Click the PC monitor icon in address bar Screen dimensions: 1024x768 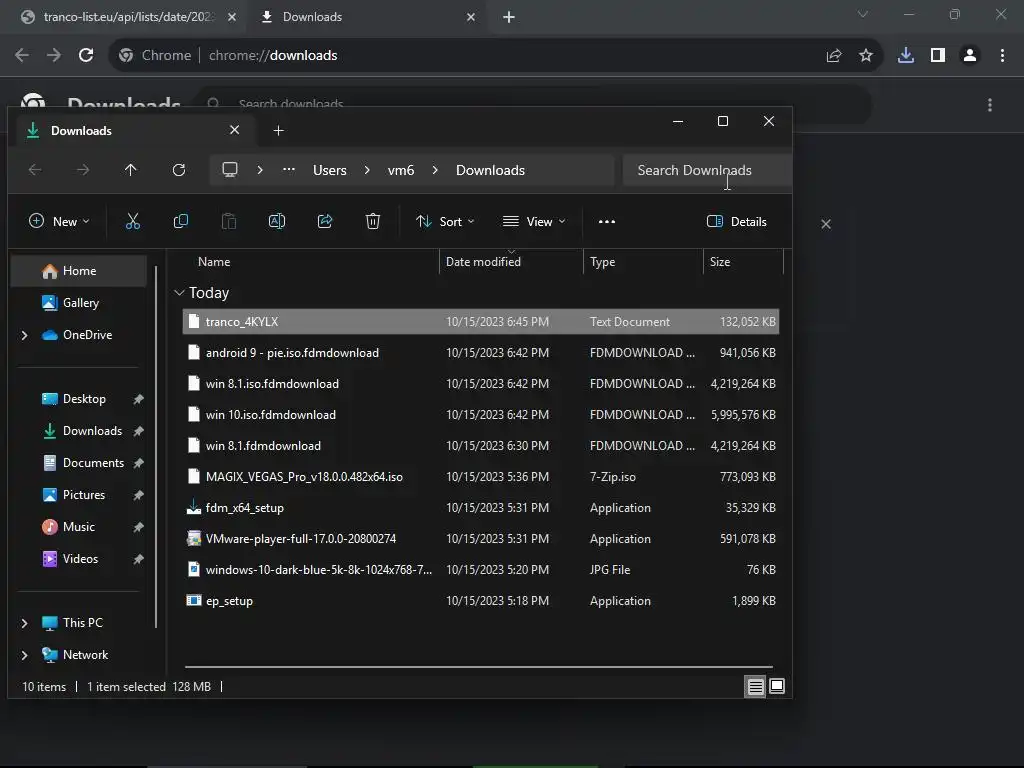tap(230, 170)
